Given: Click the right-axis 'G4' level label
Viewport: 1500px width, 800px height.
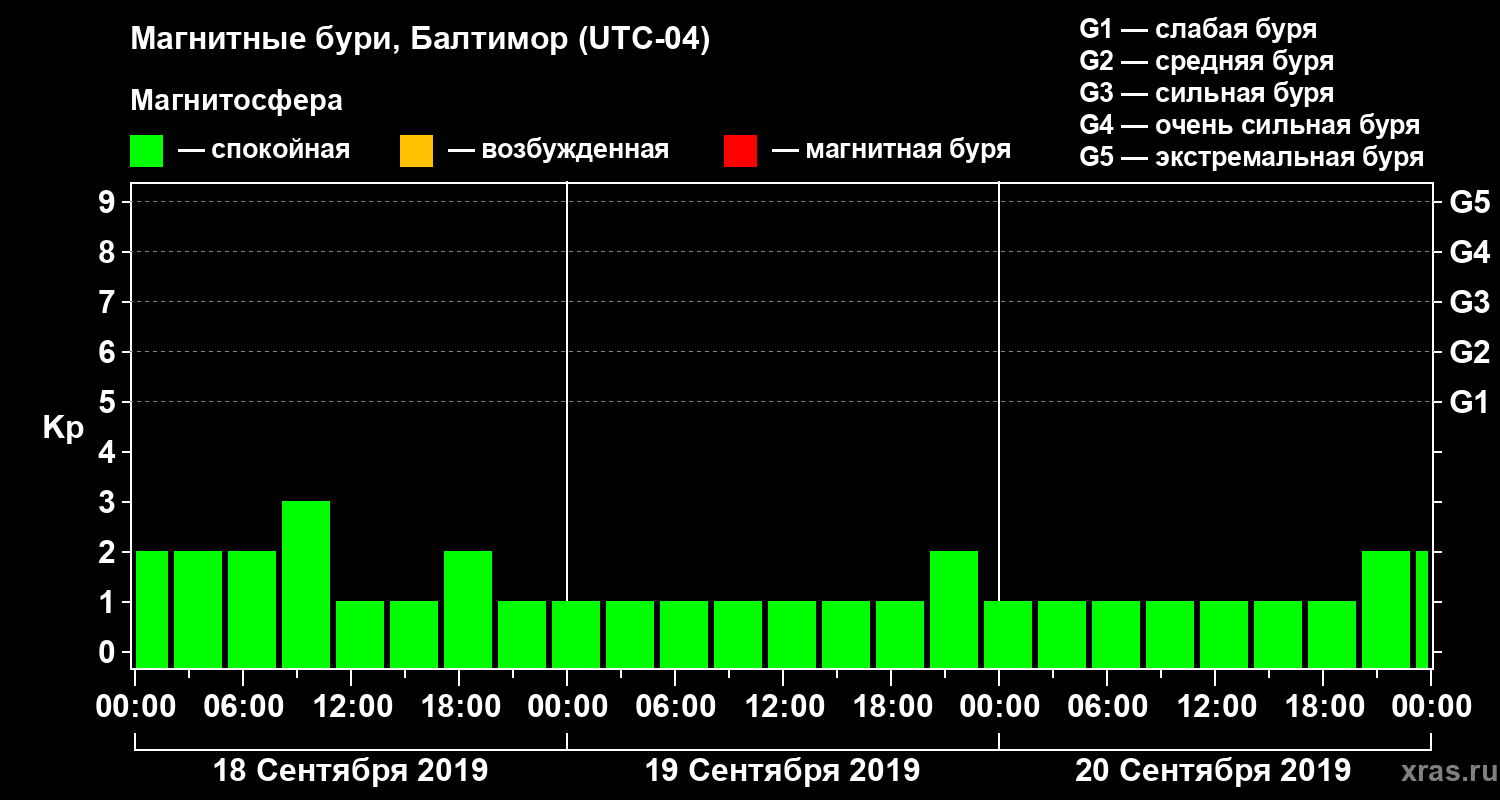Looking at the screenshot, I should [1469, 252].
